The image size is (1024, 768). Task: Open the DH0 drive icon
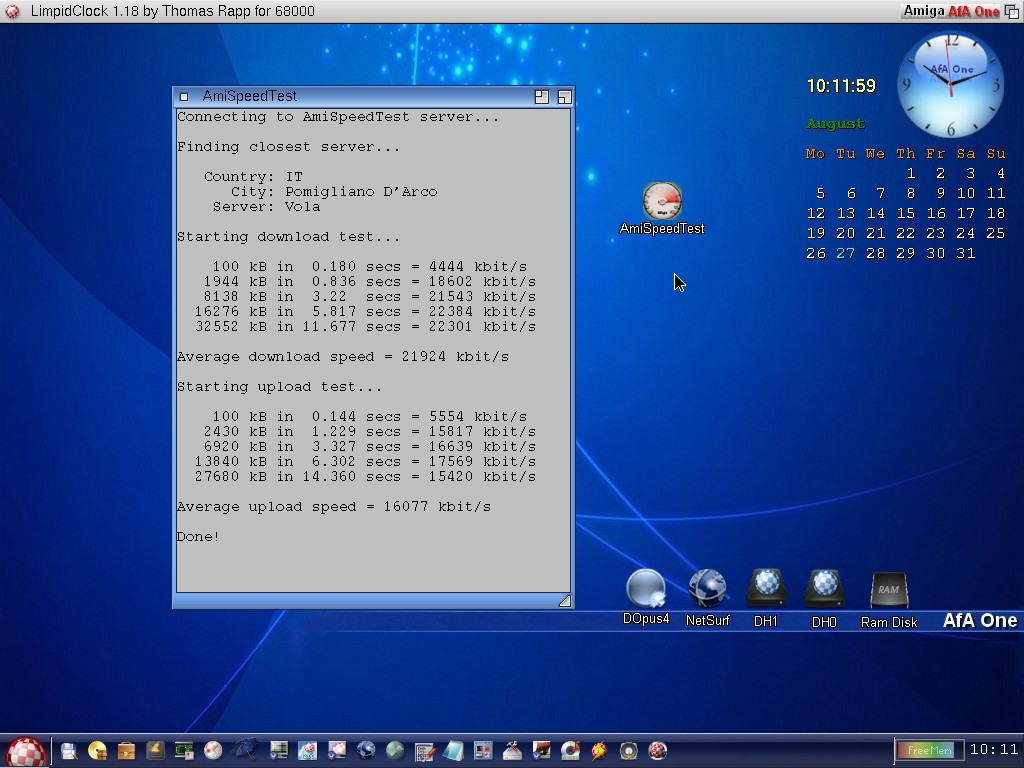824,590
